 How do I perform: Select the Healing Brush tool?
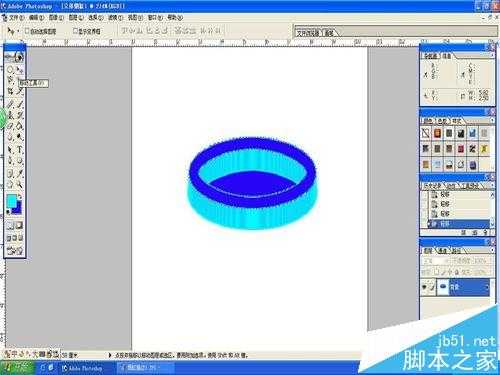click(10, 104)
